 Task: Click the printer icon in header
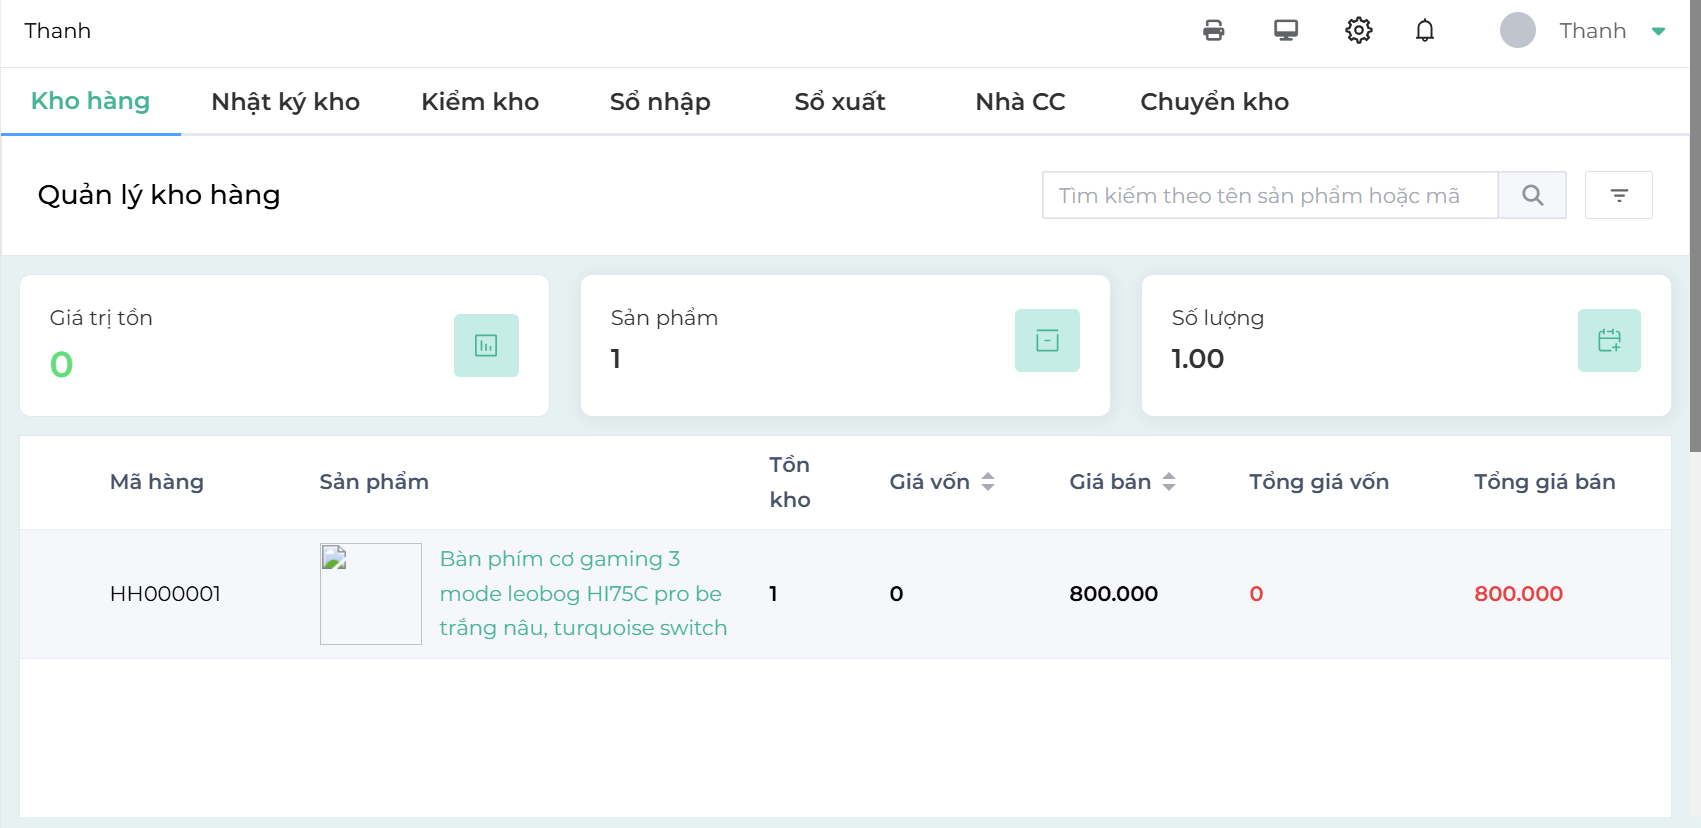click(x=1213, y=31)
